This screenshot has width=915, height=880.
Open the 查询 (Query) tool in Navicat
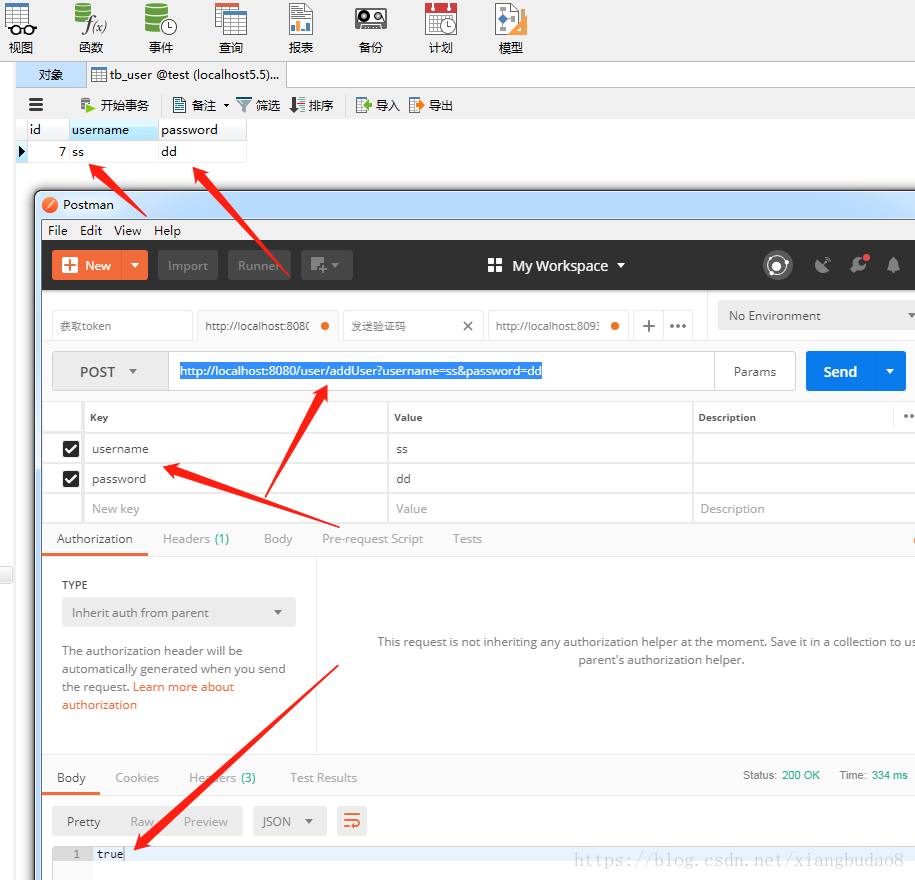point(231,28)
